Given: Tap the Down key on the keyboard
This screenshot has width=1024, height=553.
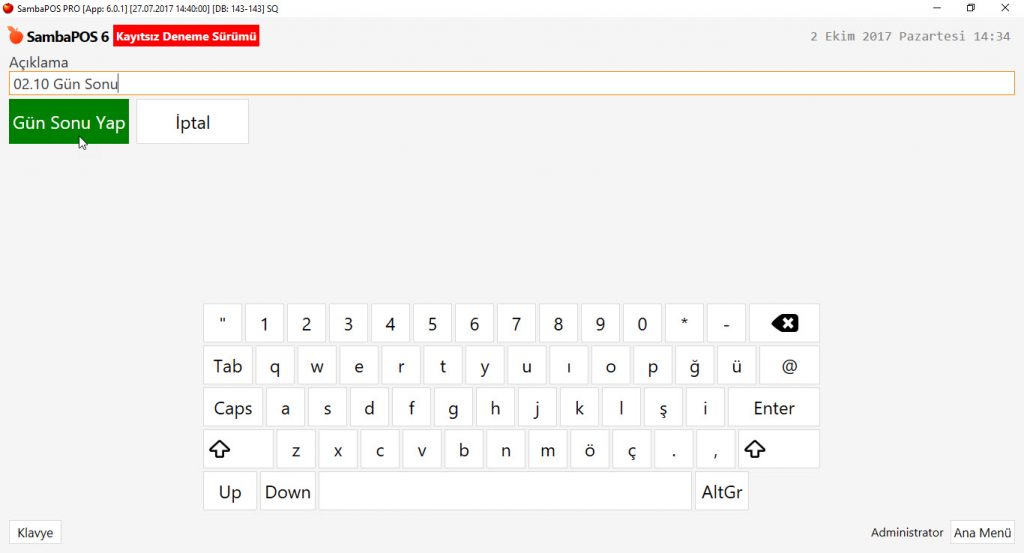Looking at the screenshot, I should tap(288, 492).
